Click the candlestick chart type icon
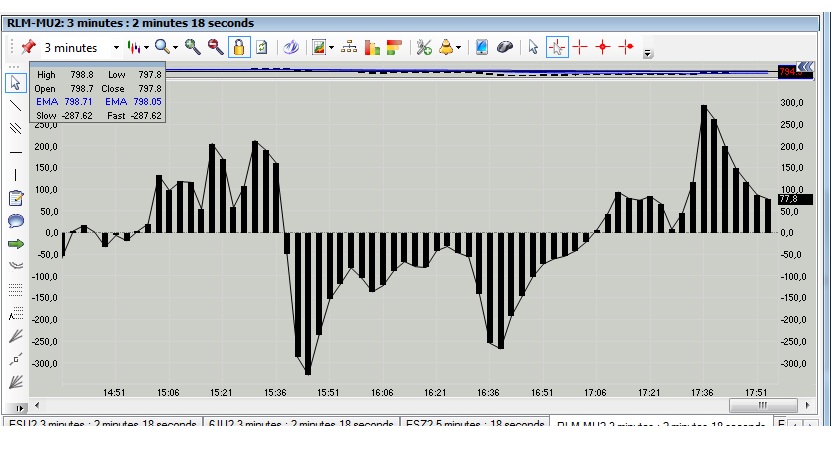Image resolution: width=831 pixels, height=460 pixels. 134,48
